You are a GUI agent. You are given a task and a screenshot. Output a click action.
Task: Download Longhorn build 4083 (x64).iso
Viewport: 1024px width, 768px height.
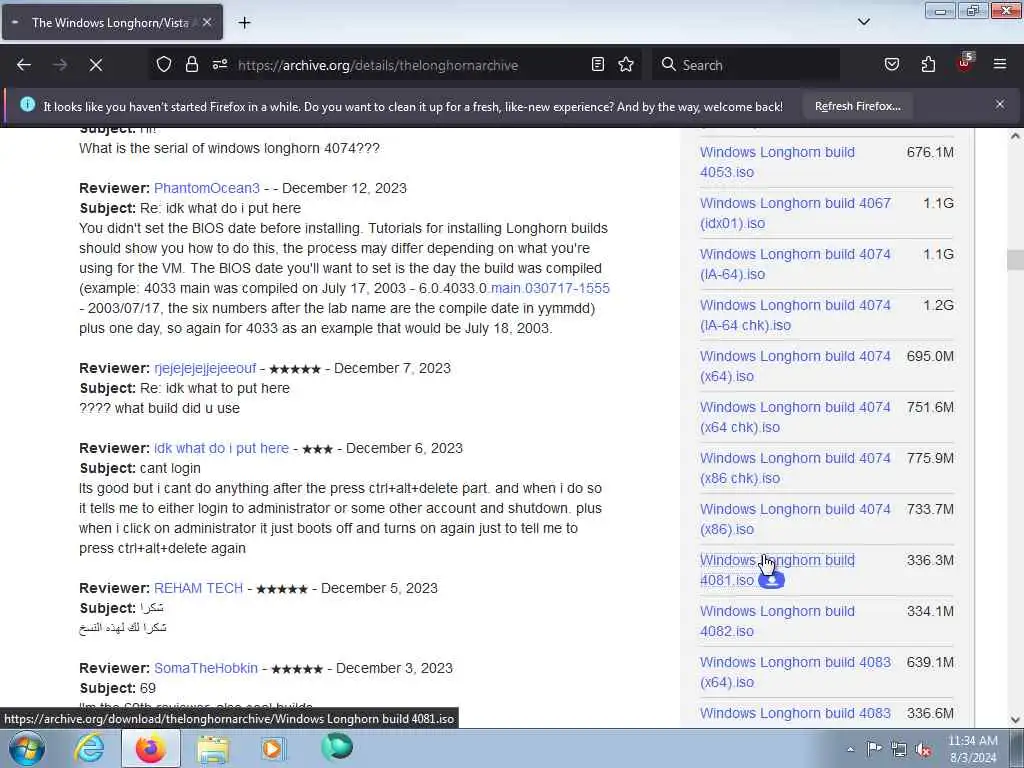pos(795,671)
